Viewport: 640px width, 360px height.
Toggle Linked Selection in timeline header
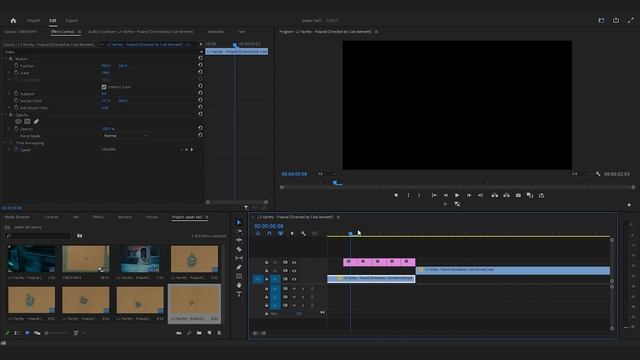click(280, 233)
